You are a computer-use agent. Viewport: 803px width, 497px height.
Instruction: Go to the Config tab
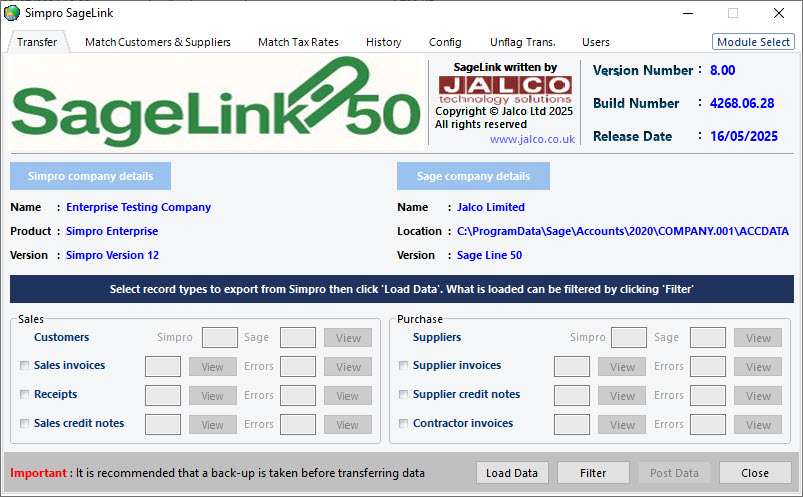point(445,42)
